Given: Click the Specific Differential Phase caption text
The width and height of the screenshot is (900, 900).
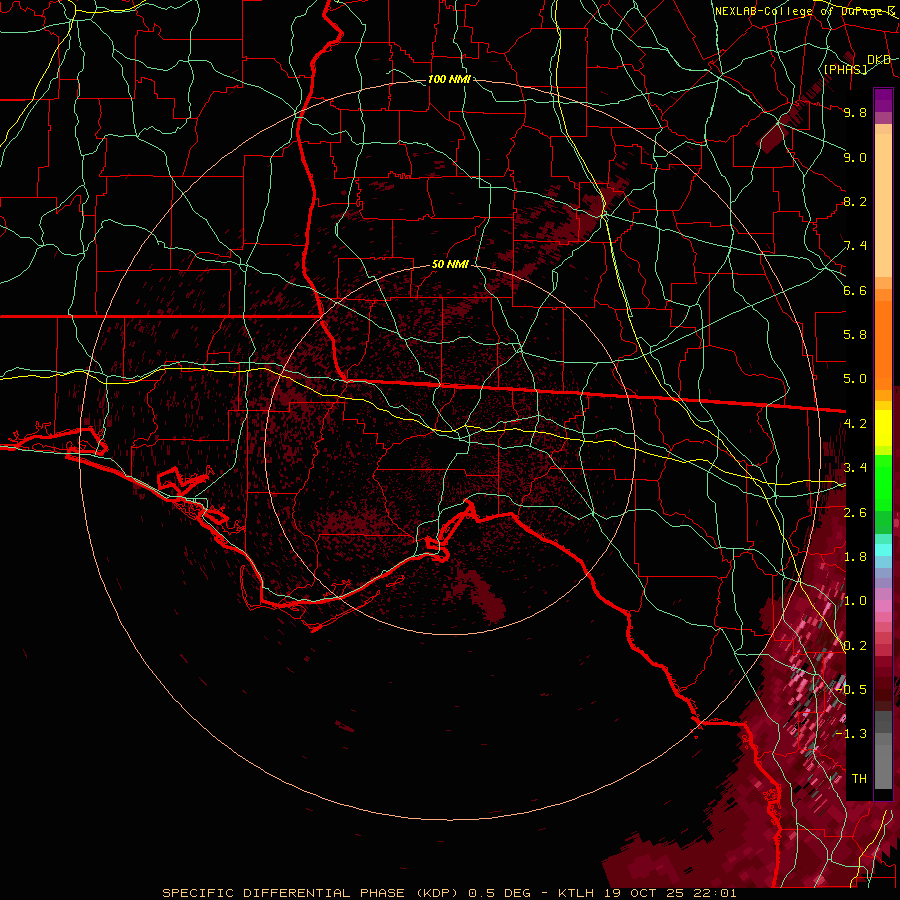Looking at the screenshot, I should coord(449,893).
